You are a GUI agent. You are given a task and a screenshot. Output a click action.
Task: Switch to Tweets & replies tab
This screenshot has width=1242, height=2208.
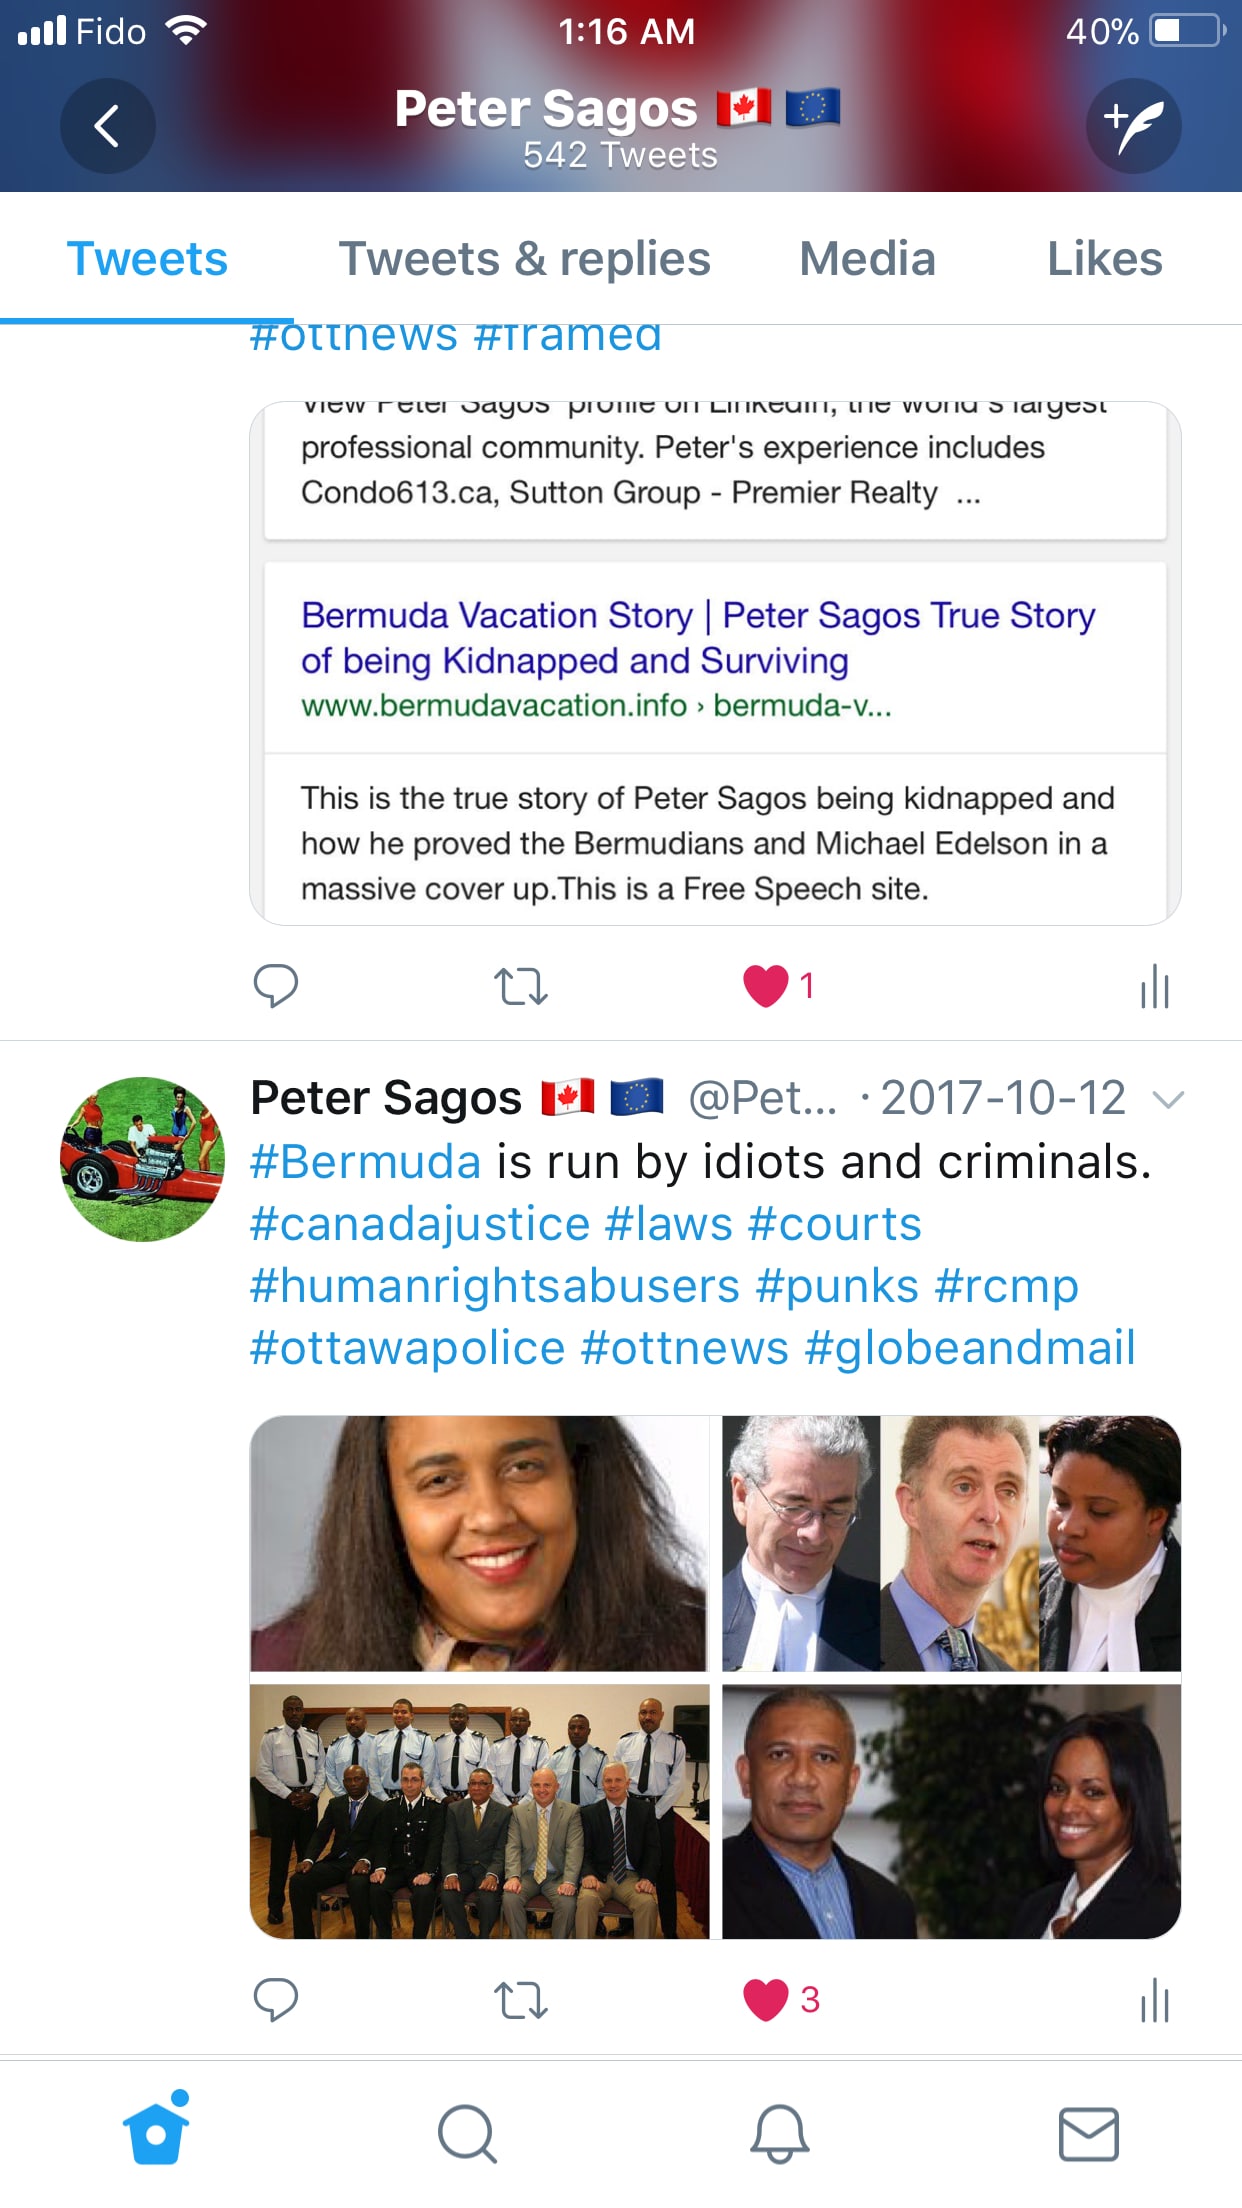[524, 259]
